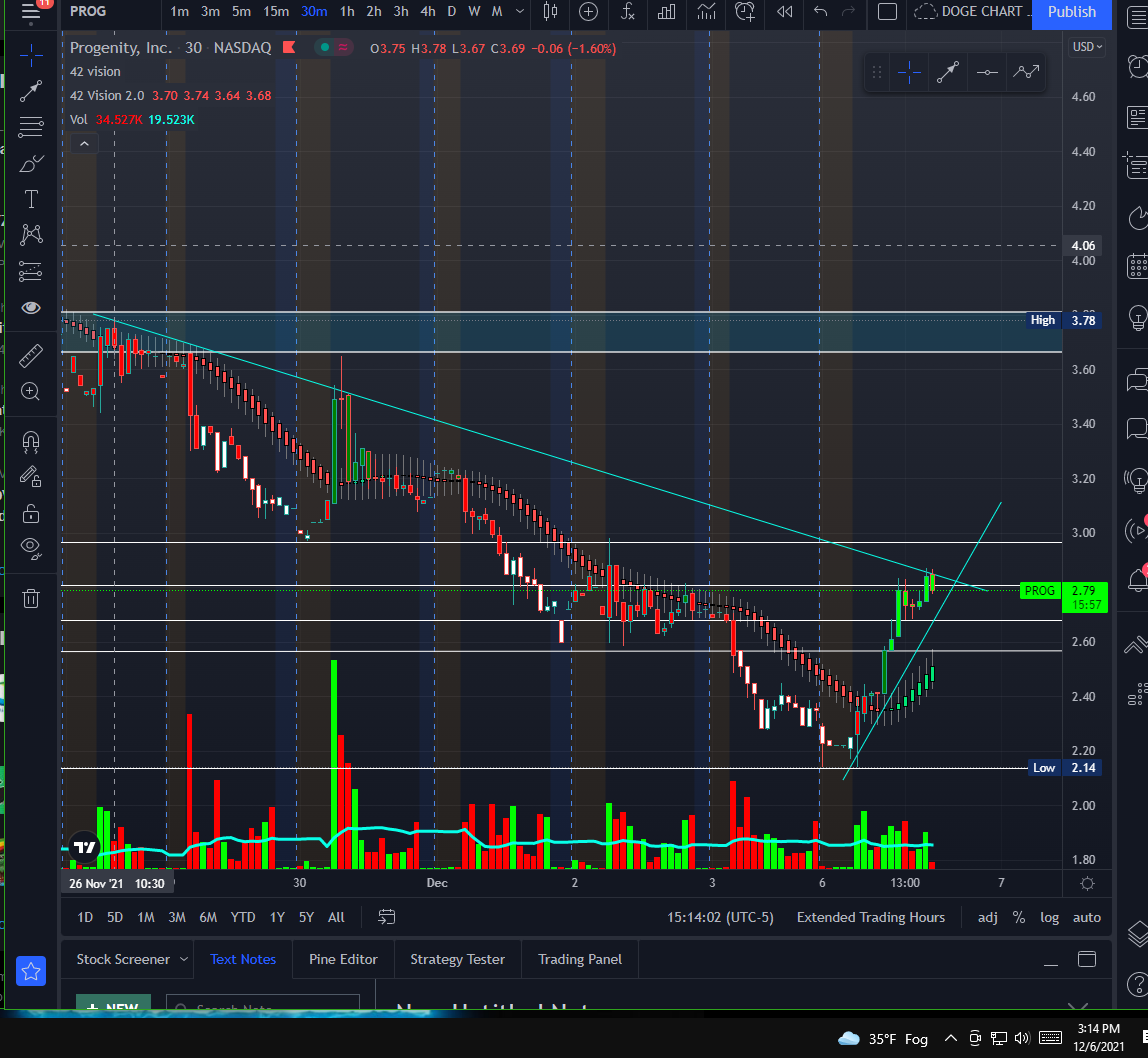The image size is (1148, 1058).
Task: Toggle percent scale
Action: pyautogui.click(x=1018, y=917)
